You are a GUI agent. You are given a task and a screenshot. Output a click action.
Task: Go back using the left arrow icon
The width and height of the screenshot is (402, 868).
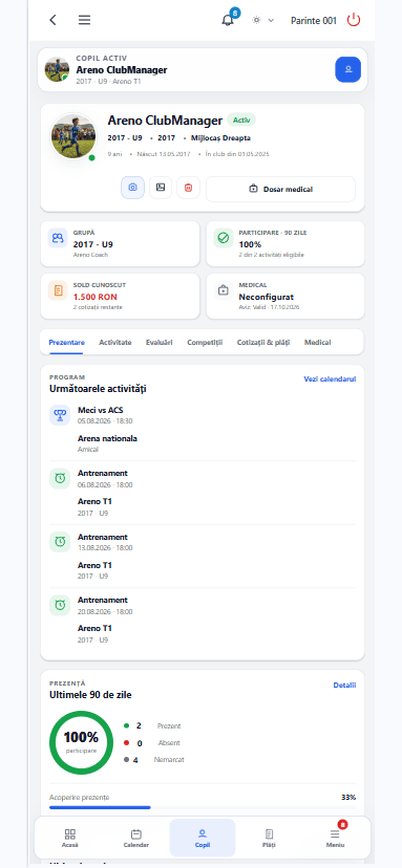click(53, 20)
